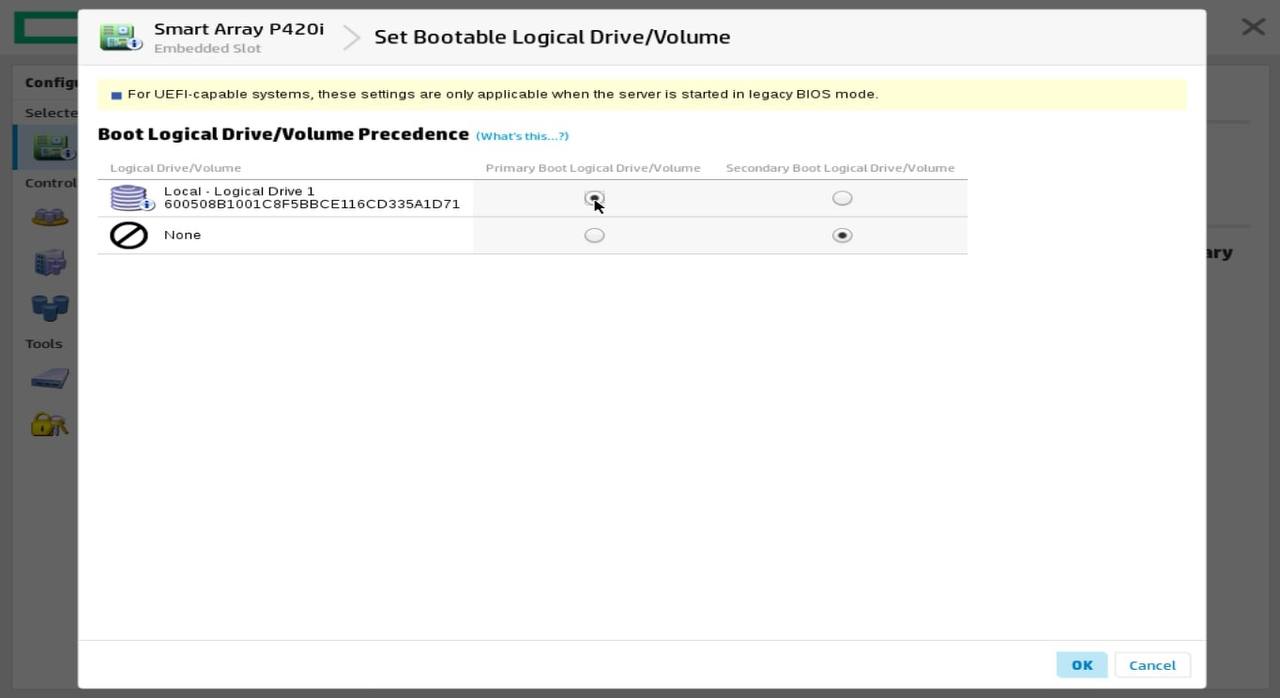Click the Logical Drive 1 disk stack icon
The width and height of the screenshot is (1280, 698).
click(x=130, y=198)
